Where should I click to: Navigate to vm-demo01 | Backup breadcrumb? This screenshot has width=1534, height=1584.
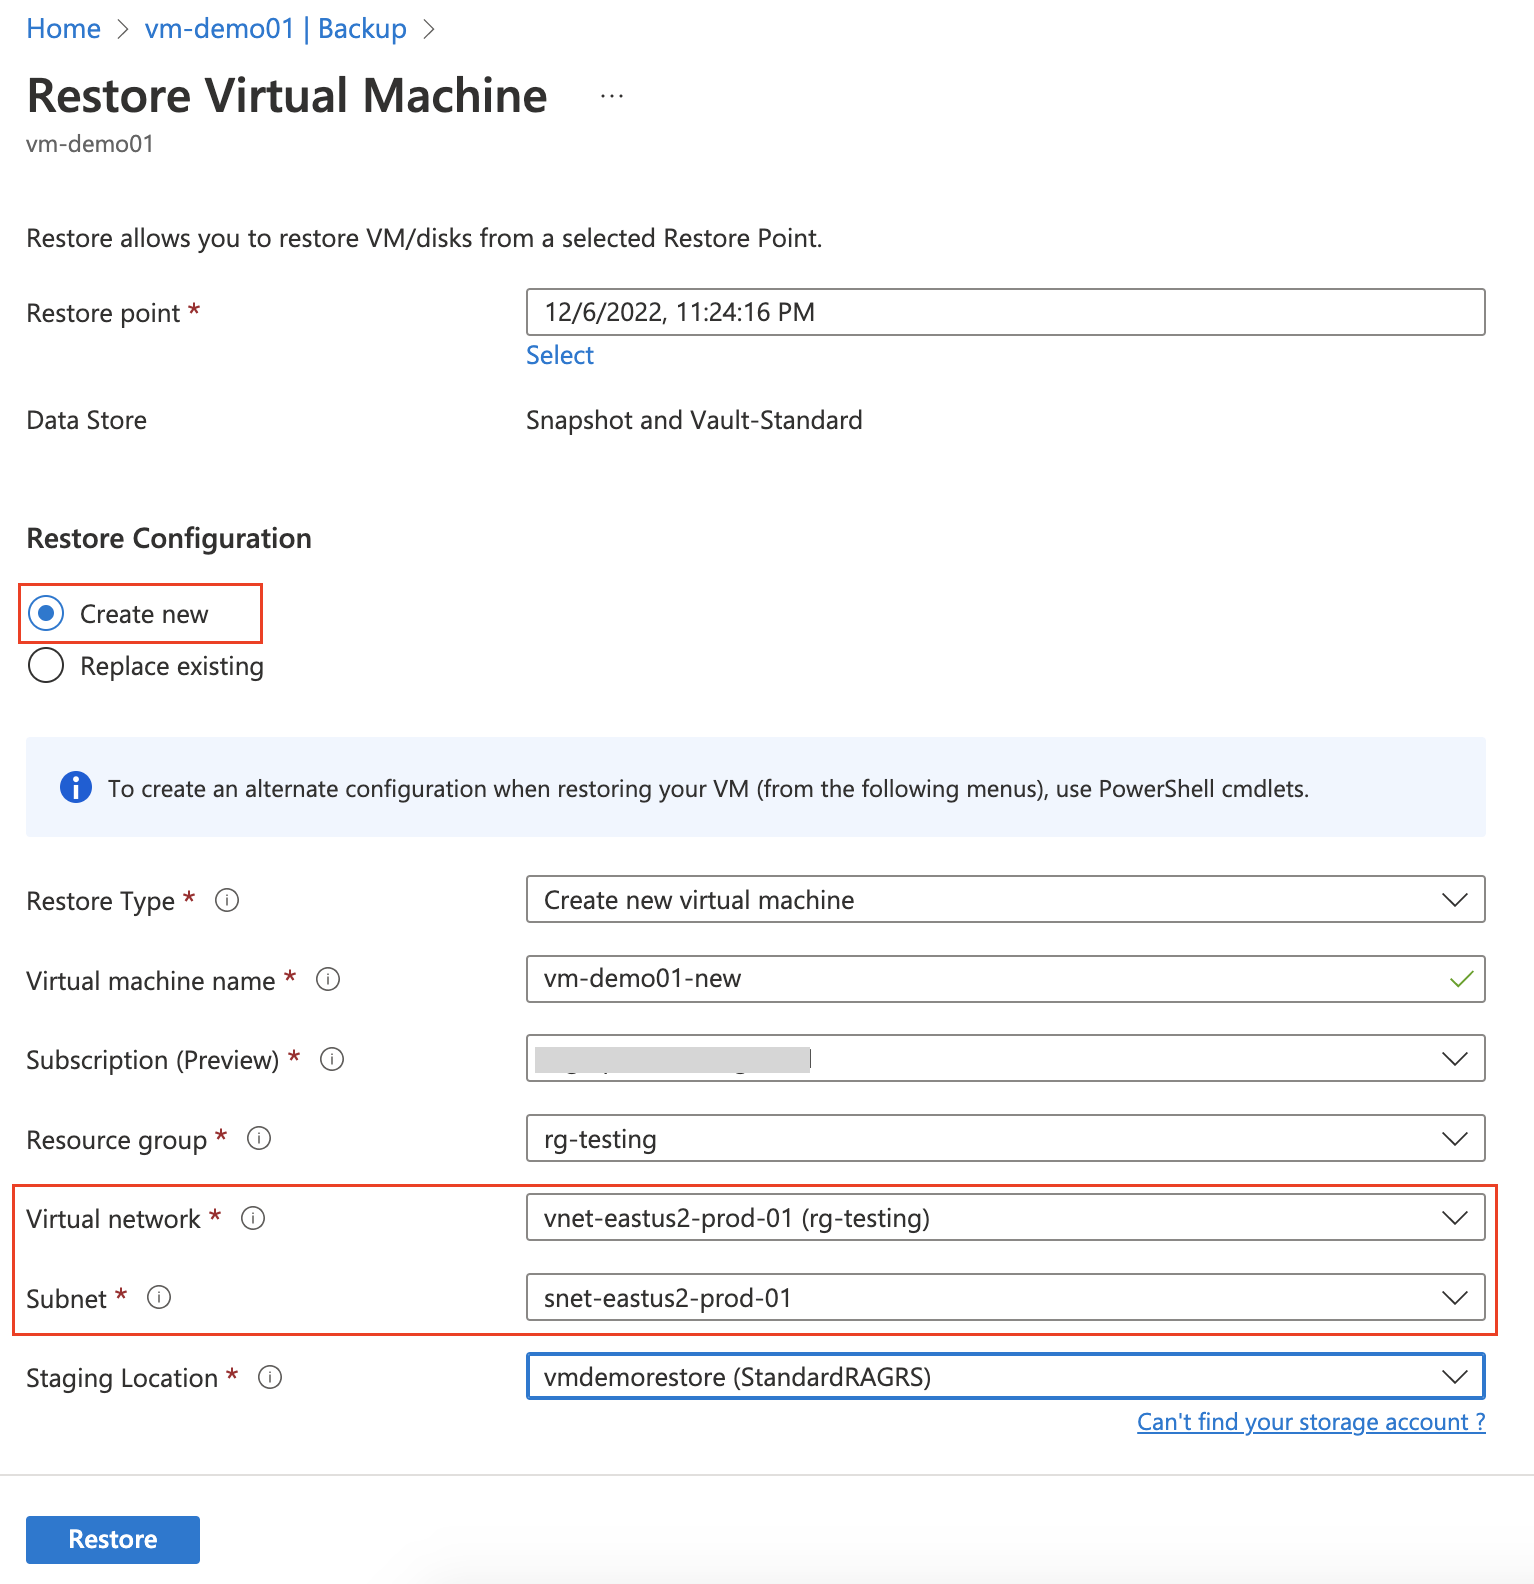coord(275,29)
